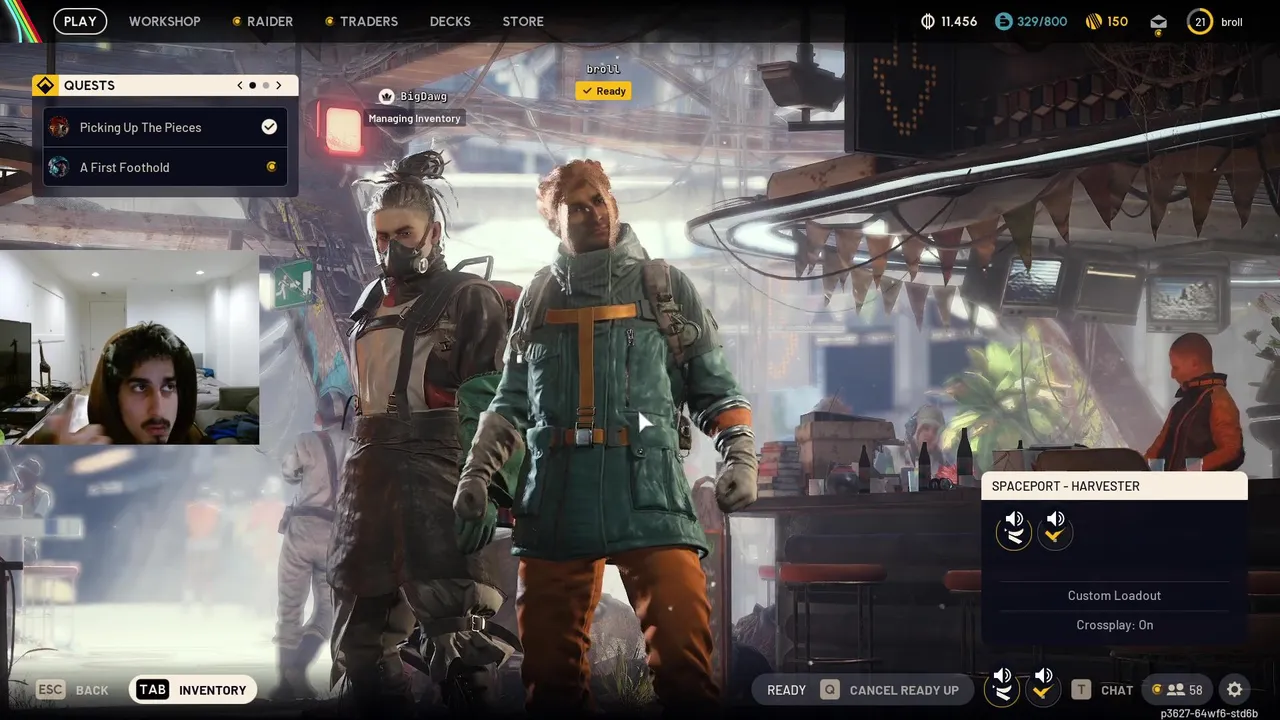The width and height of the screenshot is (1280, 720).
Task: Click the streamer webcam overlay
Action: coord(129,347)
